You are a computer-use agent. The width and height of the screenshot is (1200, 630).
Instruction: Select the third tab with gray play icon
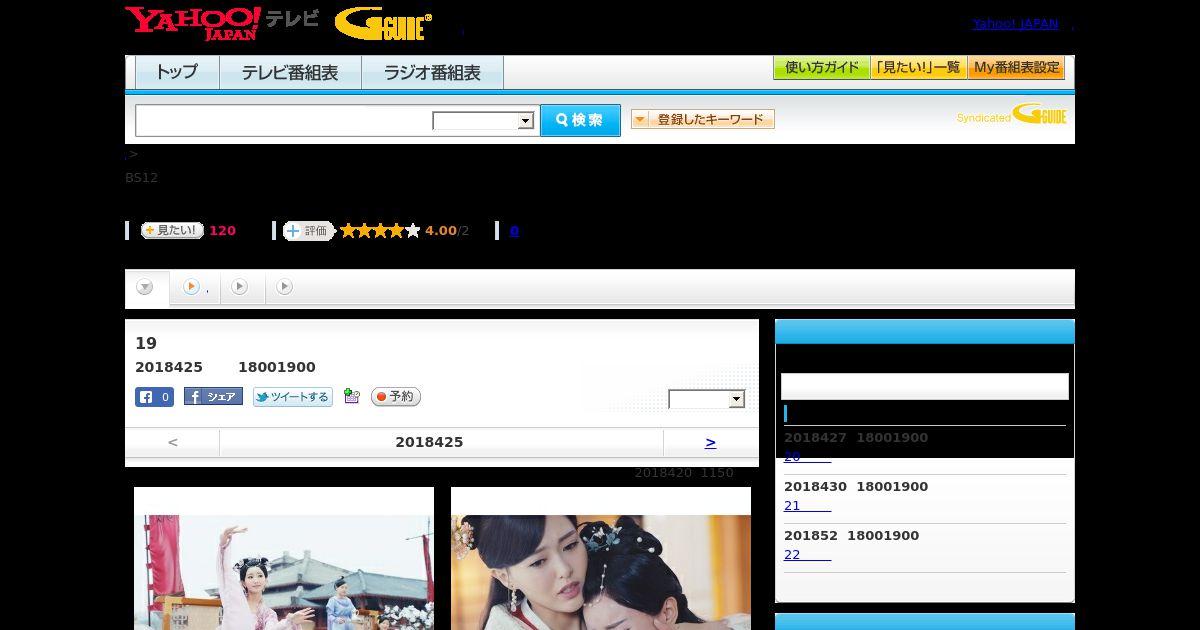[x=240, y=287]
